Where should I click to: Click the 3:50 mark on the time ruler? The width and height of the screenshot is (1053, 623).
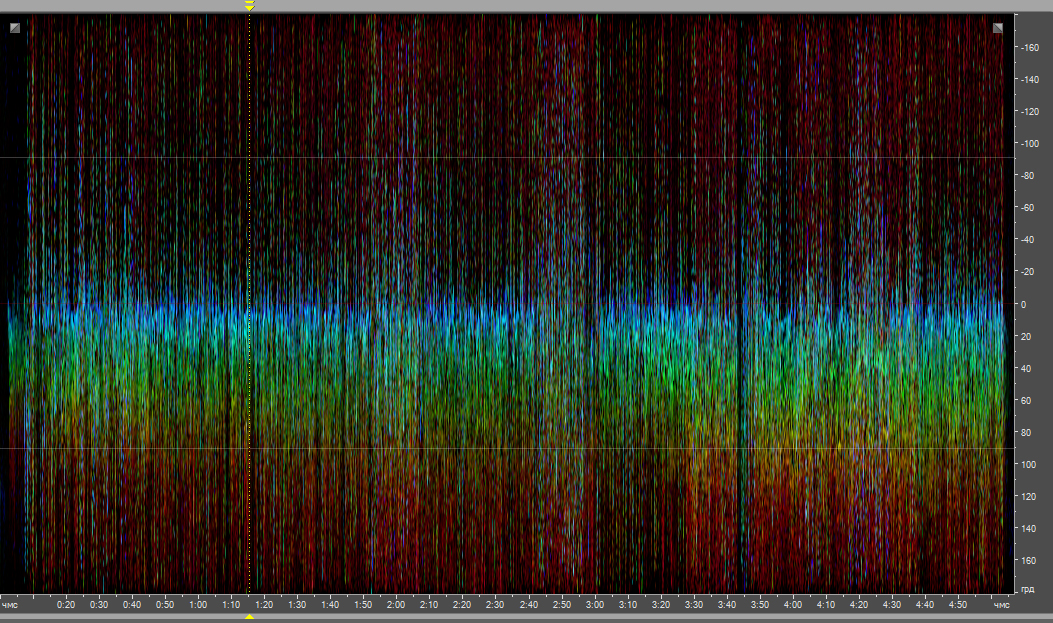pyautogui.click(x=760, y=605)
